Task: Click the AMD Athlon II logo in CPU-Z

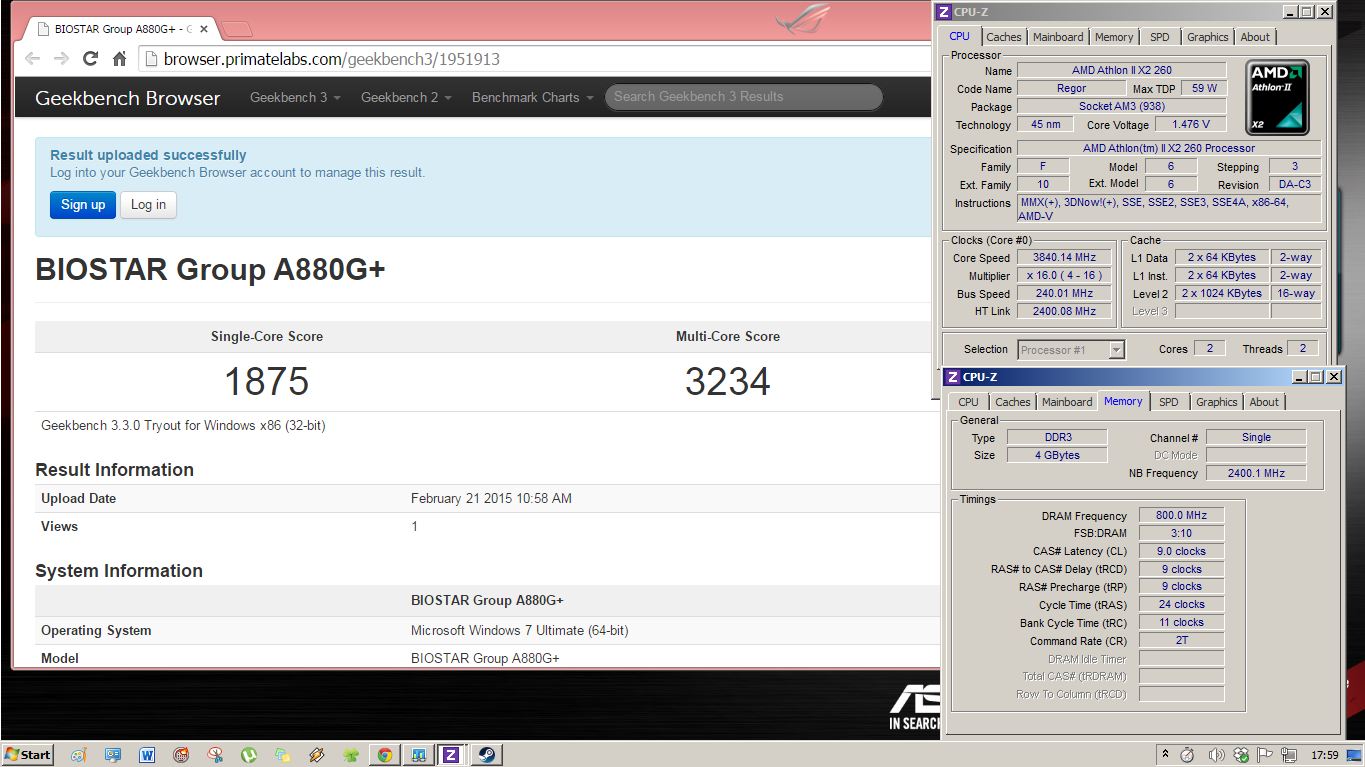Action: pyautogui.click(x=1277, y=97)
